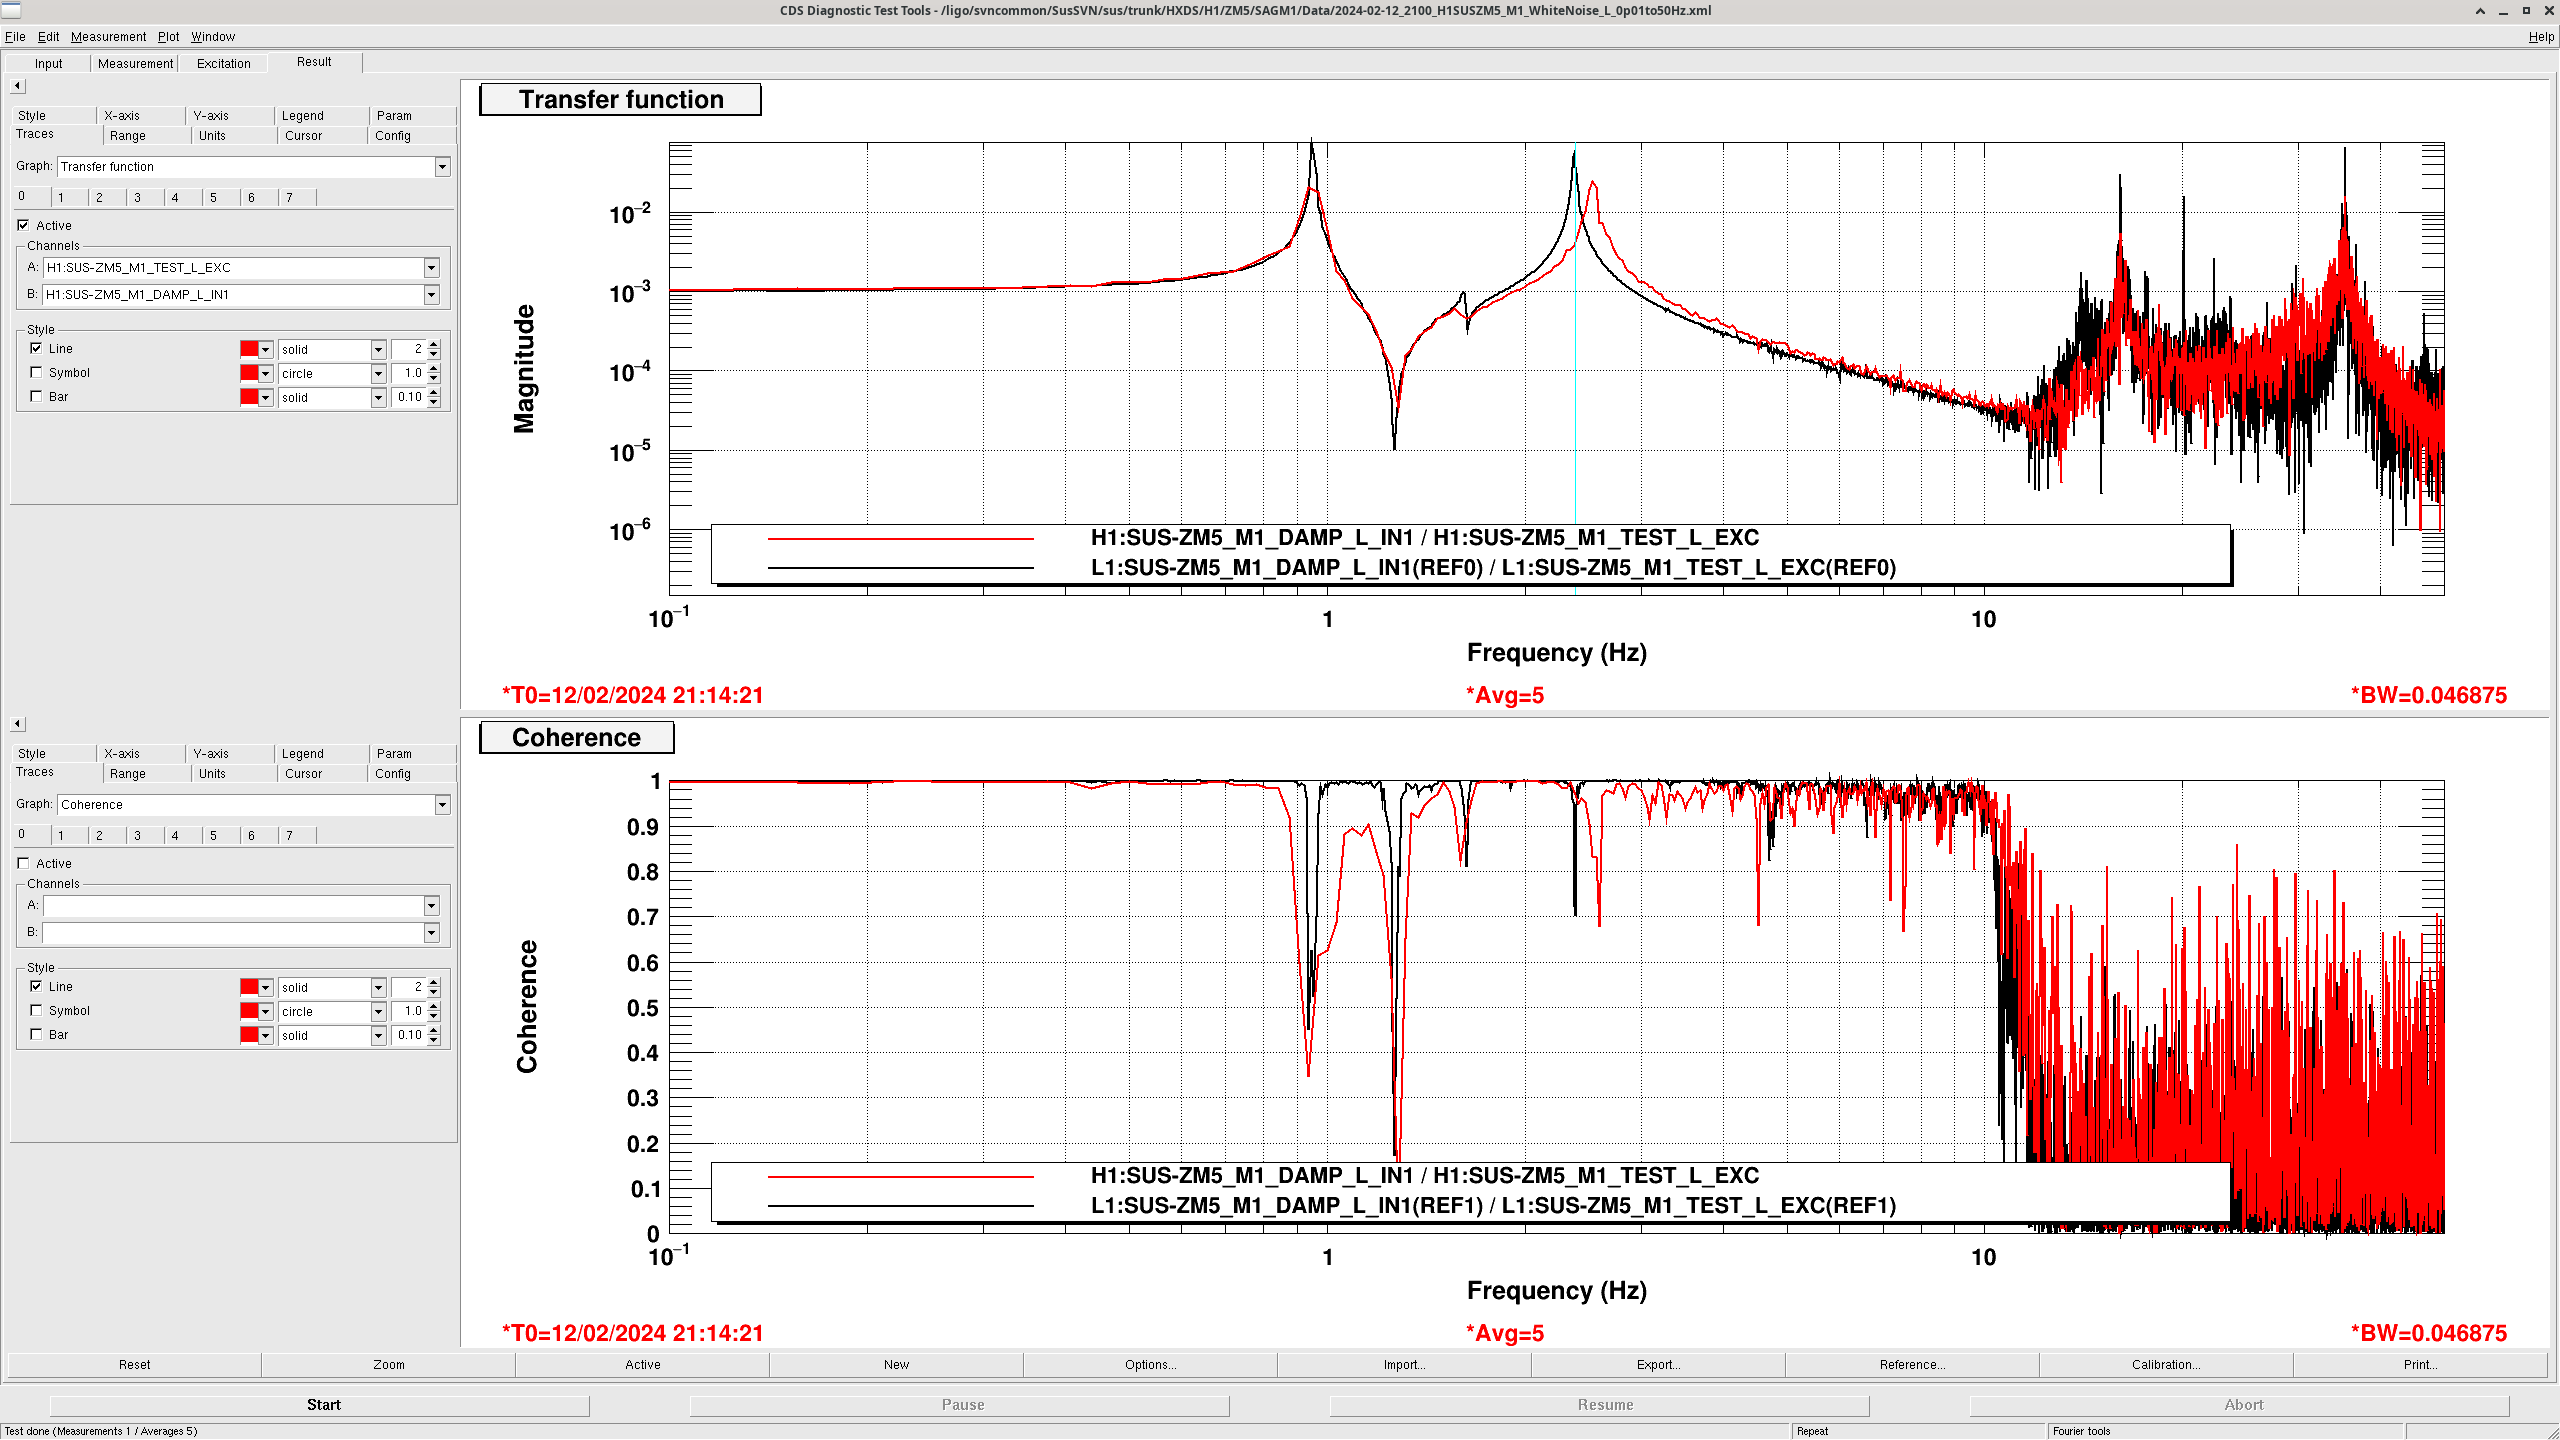Expand Graph dropdown showing Coherence
The width and height of the screenshot is (2560, 1440).
pos(442,805)
